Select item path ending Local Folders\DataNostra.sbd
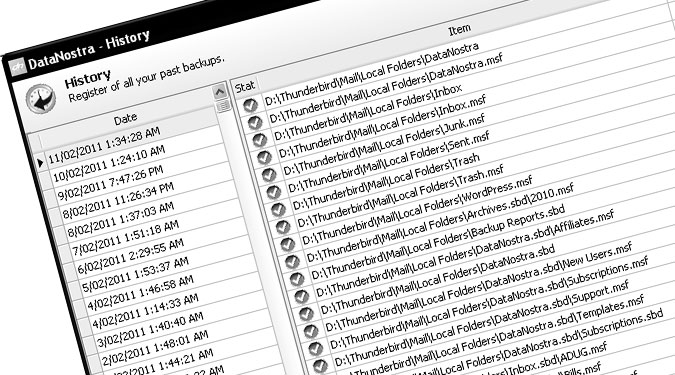Screen dimensions: 675x375 point(438,280)
